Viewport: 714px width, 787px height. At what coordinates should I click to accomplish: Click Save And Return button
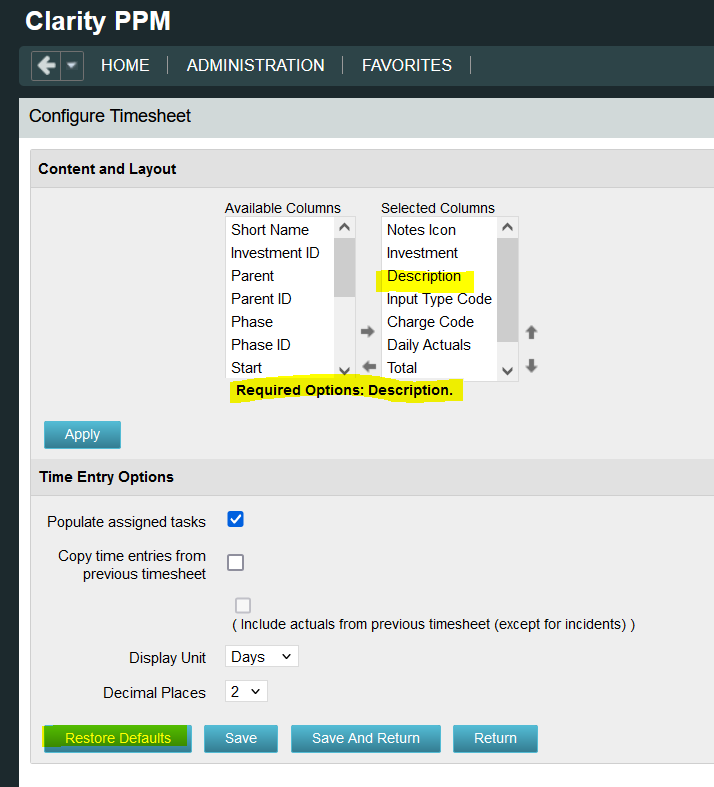tap(366, 738)
